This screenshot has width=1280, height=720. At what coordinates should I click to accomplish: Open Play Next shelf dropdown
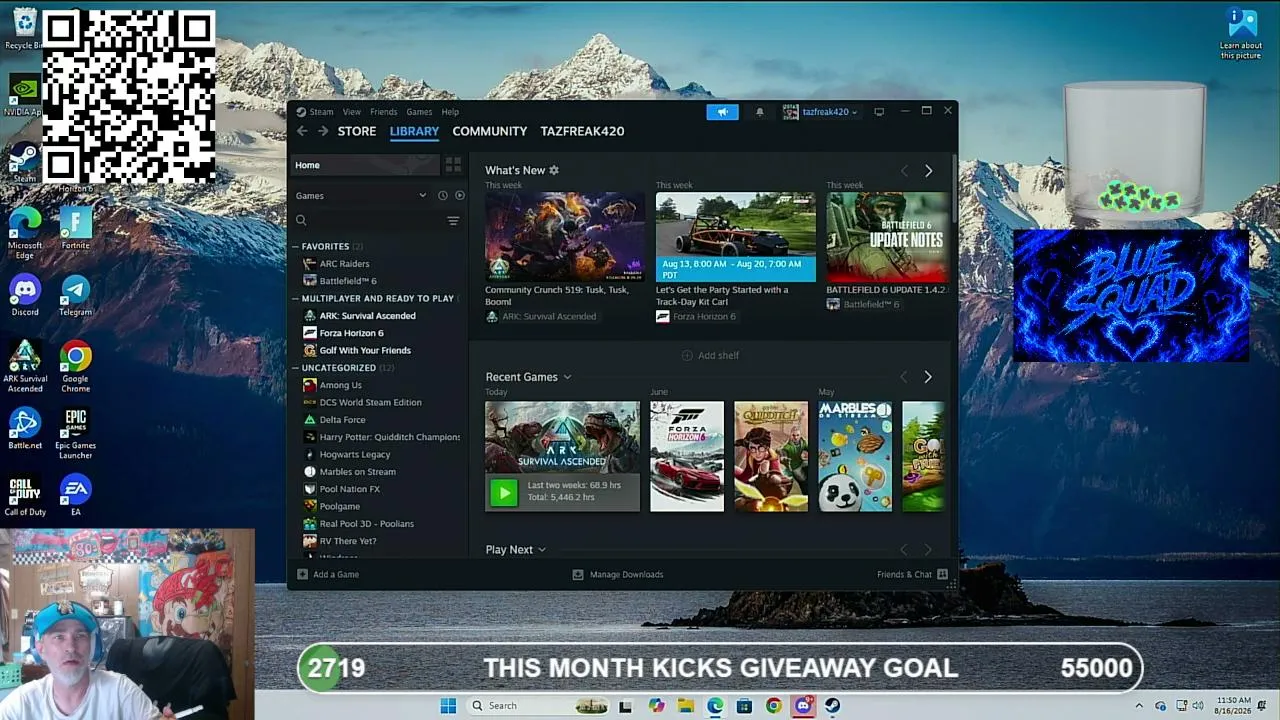click(x=542, y=550)
